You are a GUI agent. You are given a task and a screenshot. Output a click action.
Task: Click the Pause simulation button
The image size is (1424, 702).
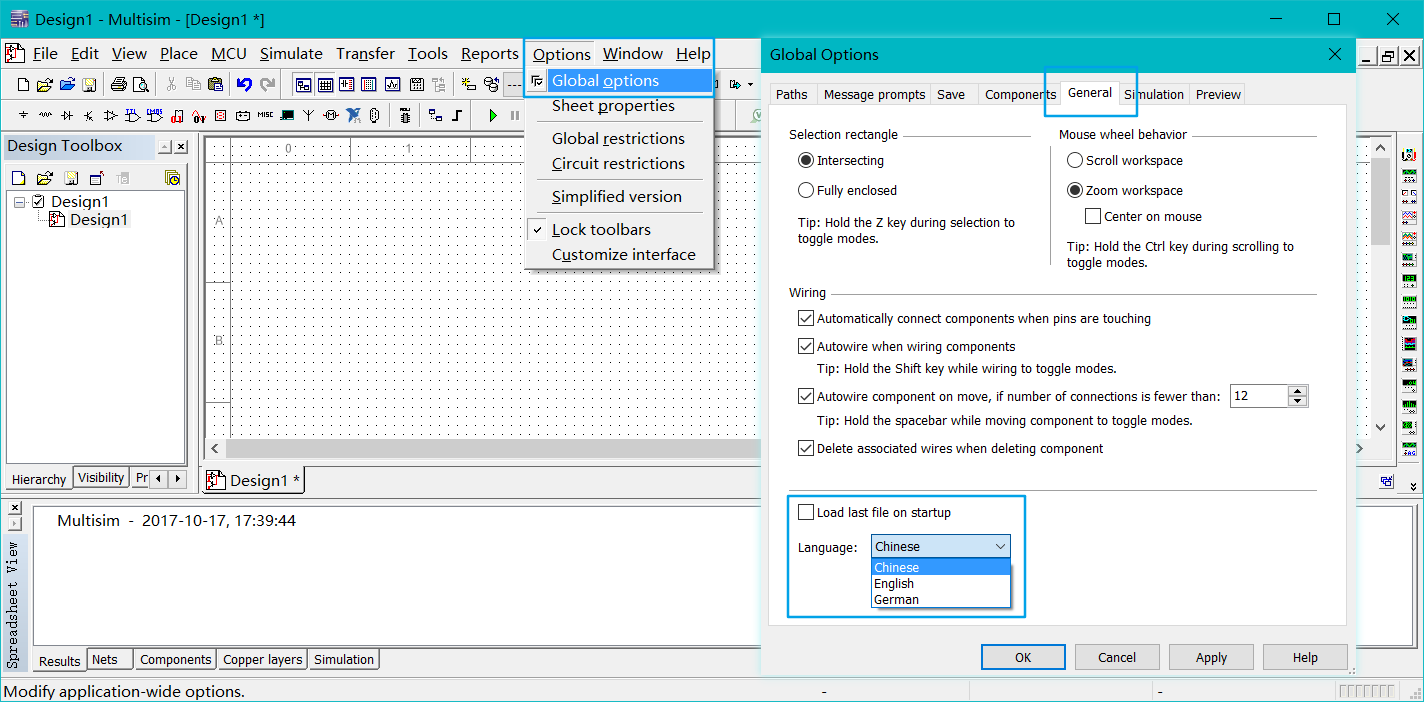pyautogui.click(x=515, y=115)
